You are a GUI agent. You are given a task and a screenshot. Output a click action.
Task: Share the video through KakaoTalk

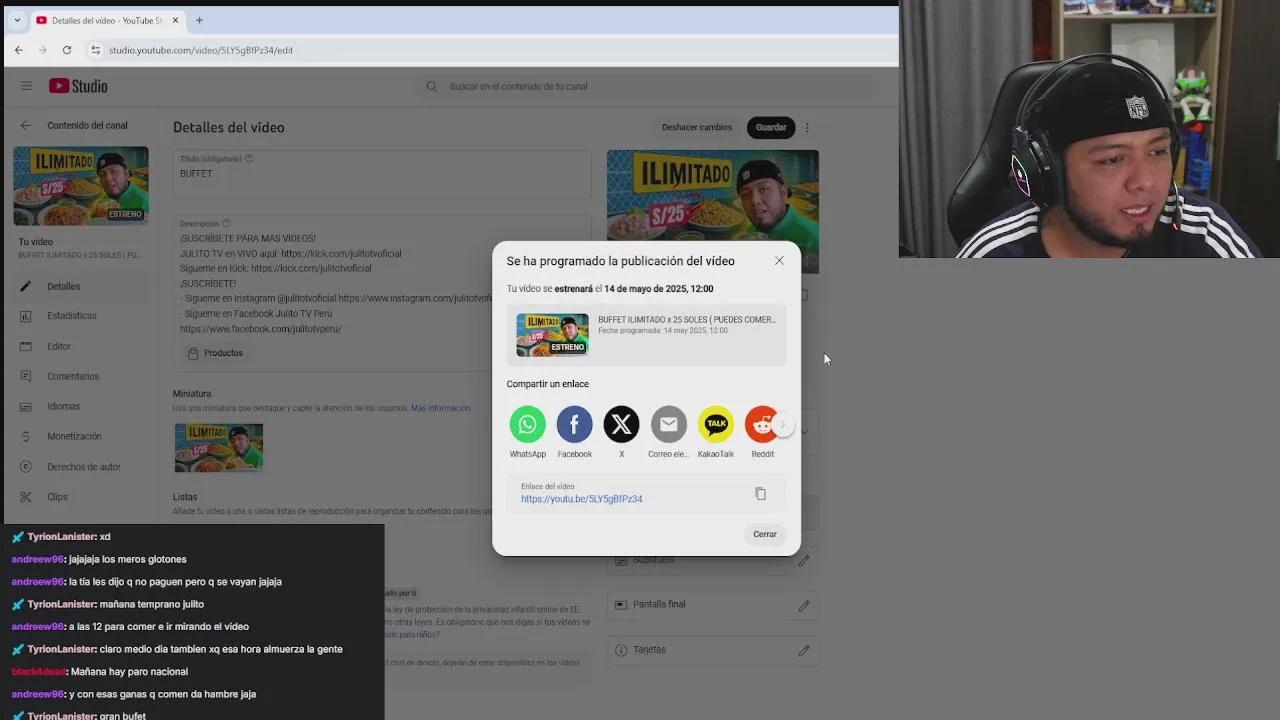click(715, 424)
